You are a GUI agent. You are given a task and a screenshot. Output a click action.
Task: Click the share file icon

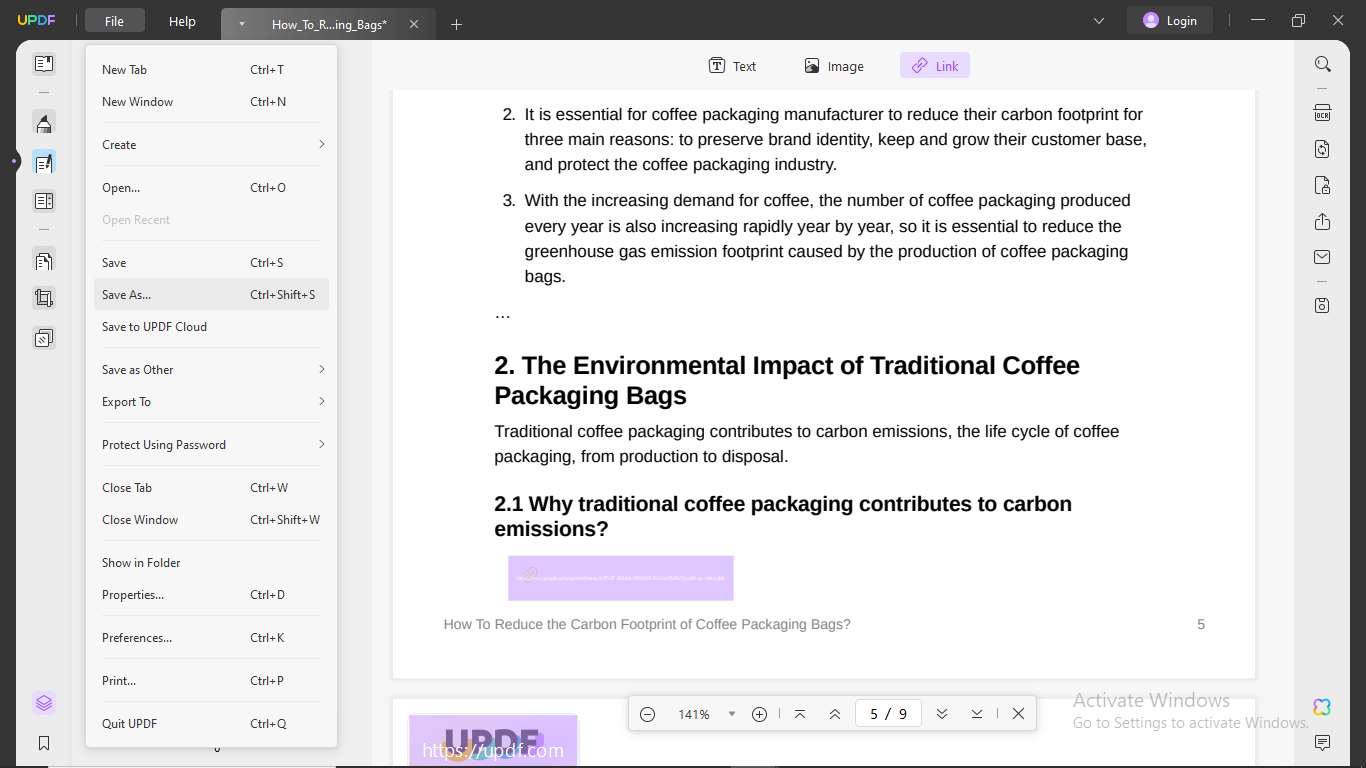tap(1322, 221)
